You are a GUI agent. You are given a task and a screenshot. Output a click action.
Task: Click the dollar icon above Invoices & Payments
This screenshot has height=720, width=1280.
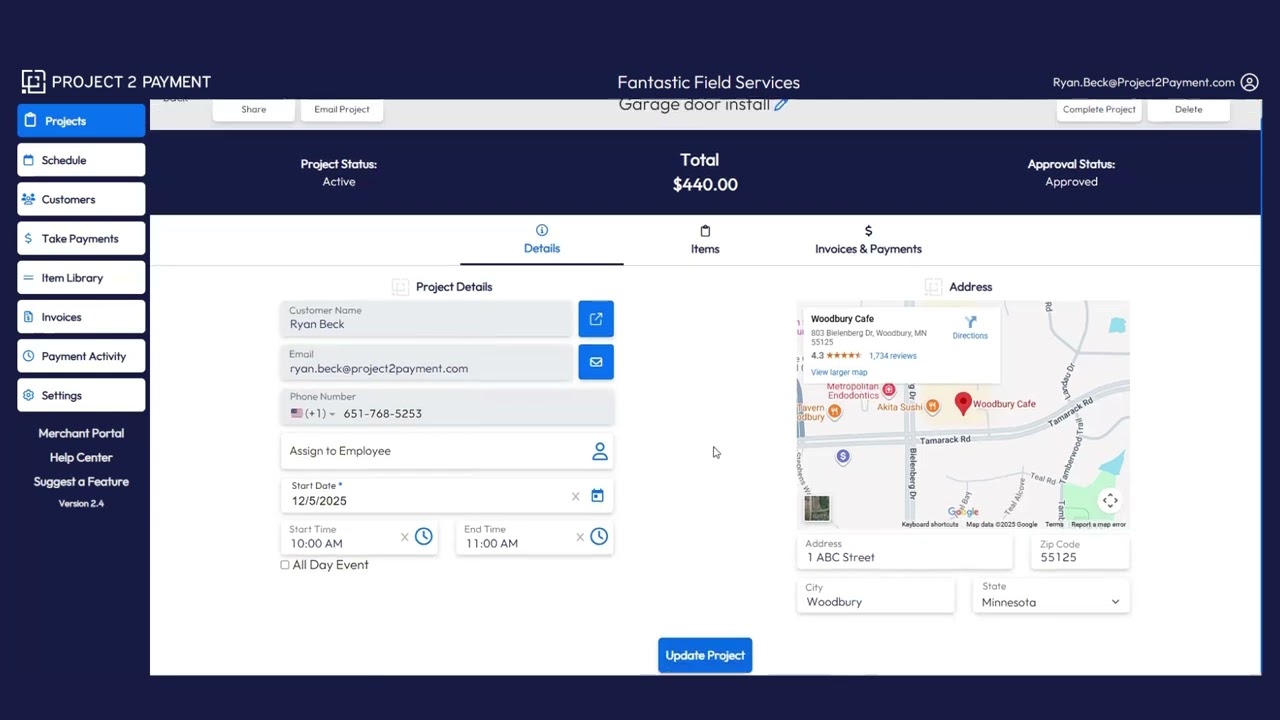(x=868, y=230)
